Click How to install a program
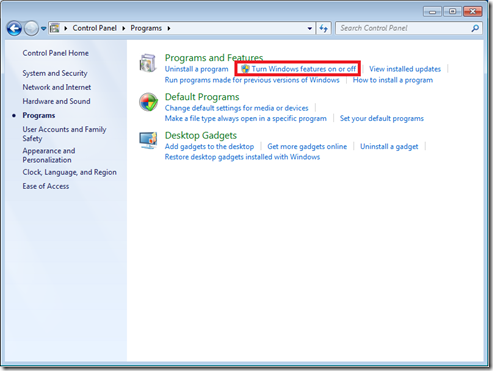The image size is (493, 371). pos(393,80)
